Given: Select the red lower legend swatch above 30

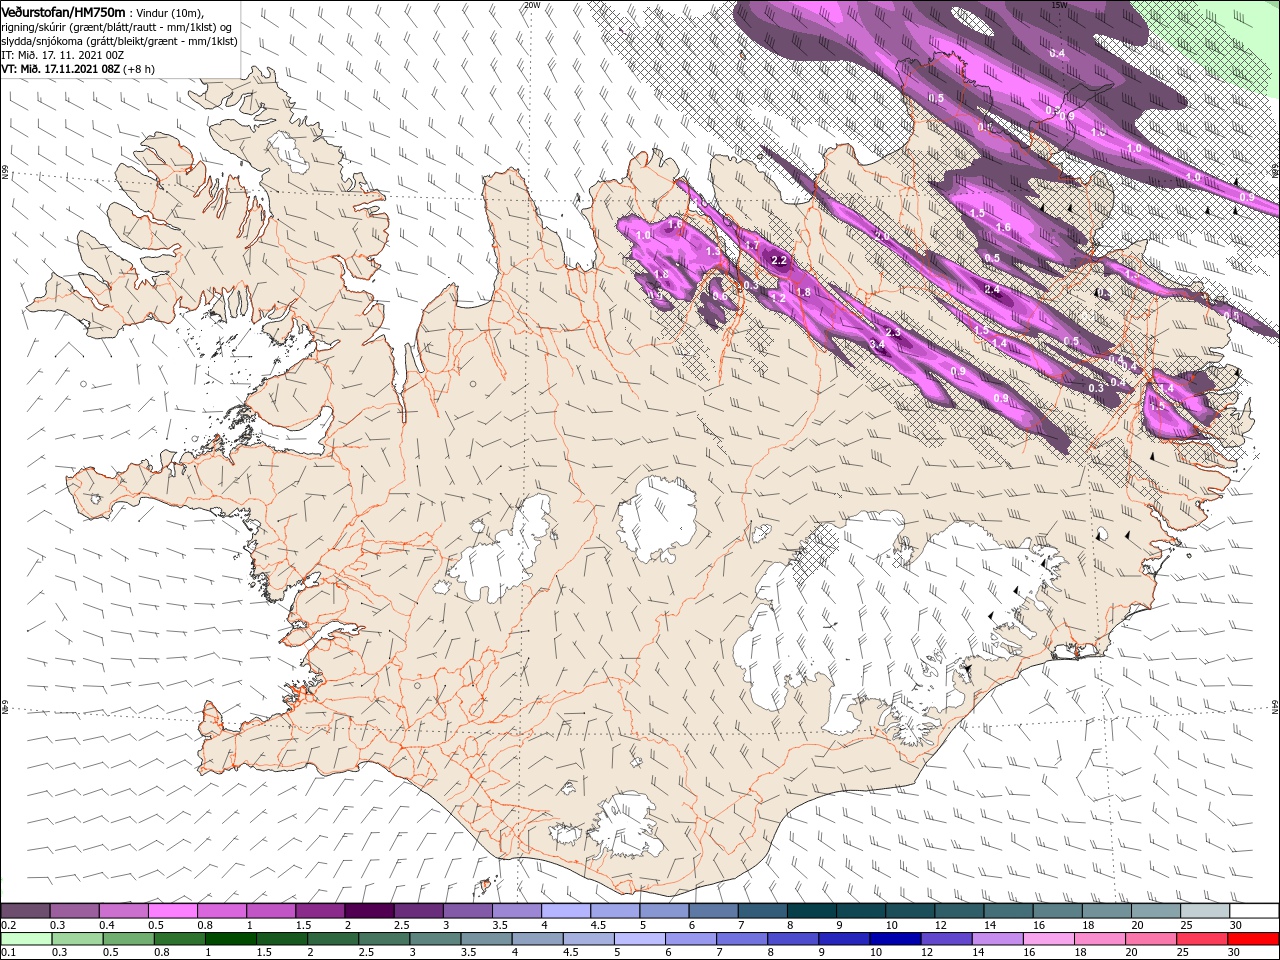Looking at the screenshot, I should coord(1253,939).
